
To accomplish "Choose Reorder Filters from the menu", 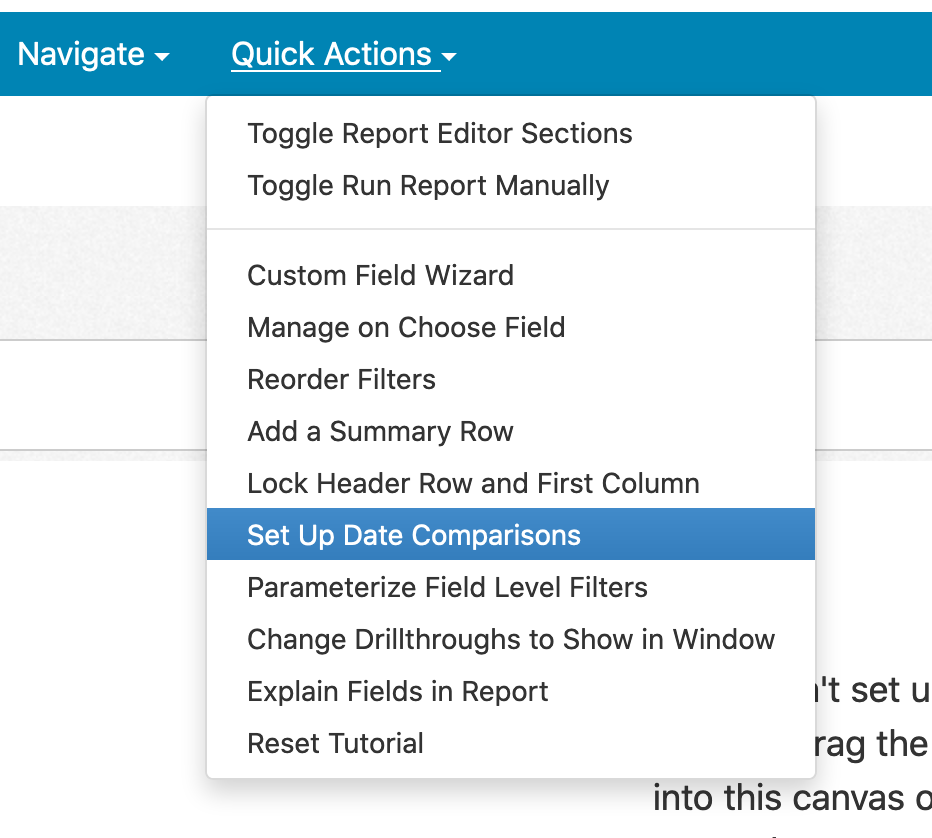I will pyautogui.click(x=341, y=380).
